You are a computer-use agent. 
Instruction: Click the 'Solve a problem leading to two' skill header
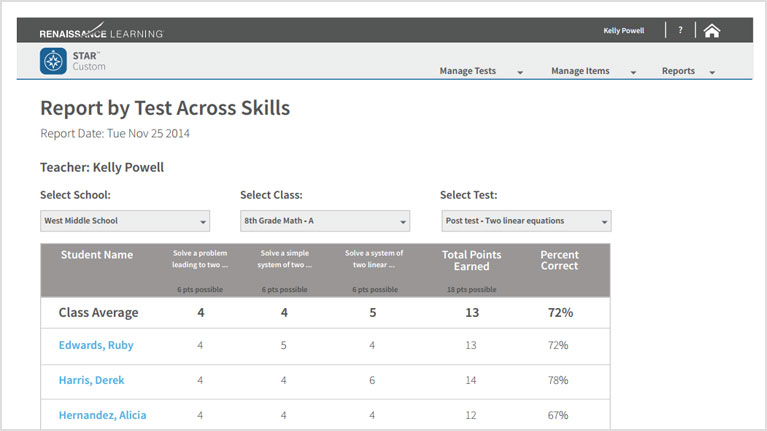click(x=200, y=259)
